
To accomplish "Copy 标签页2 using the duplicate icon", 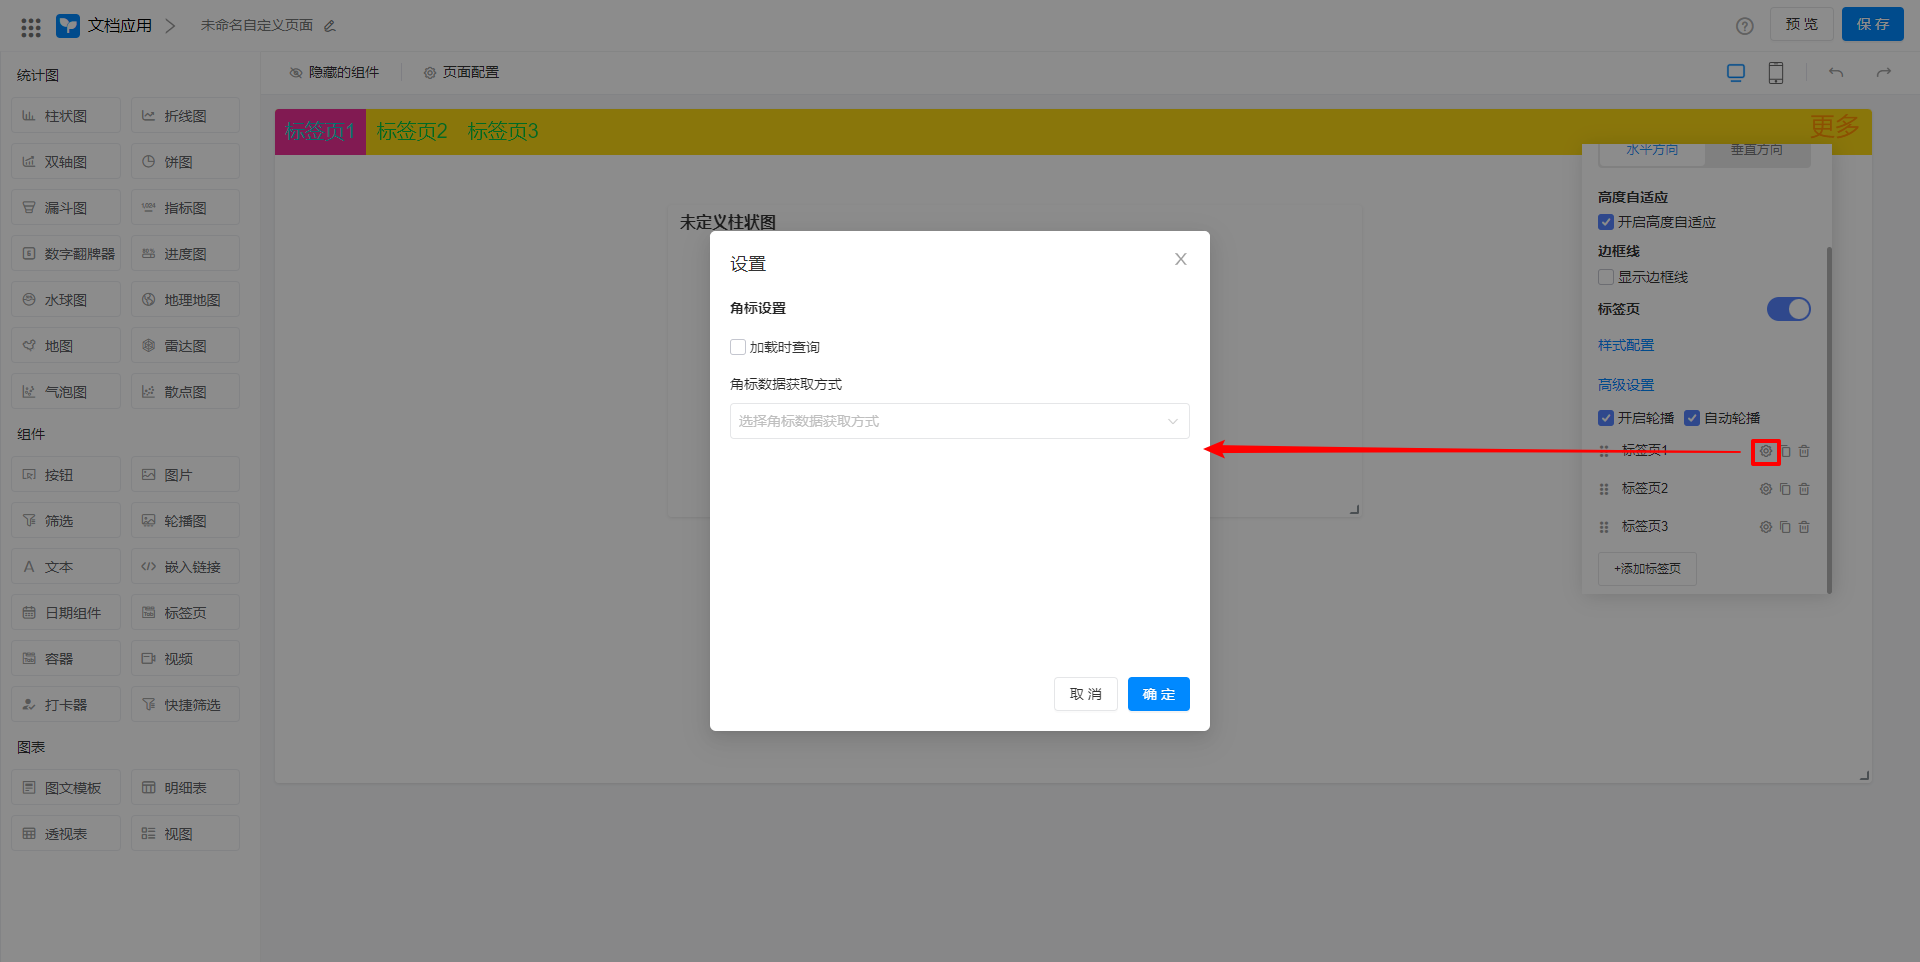I will click(1785, 489).
